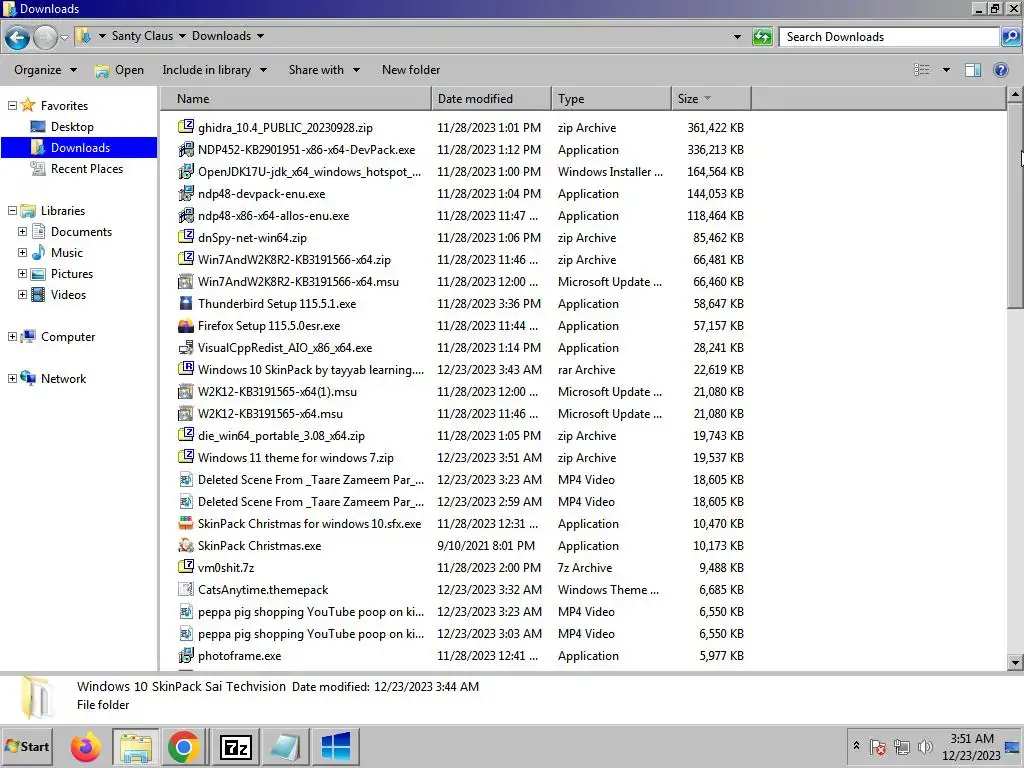Click the volume speaker tray icon
The height and width of the screenshot is (768, 1024).
925,747
